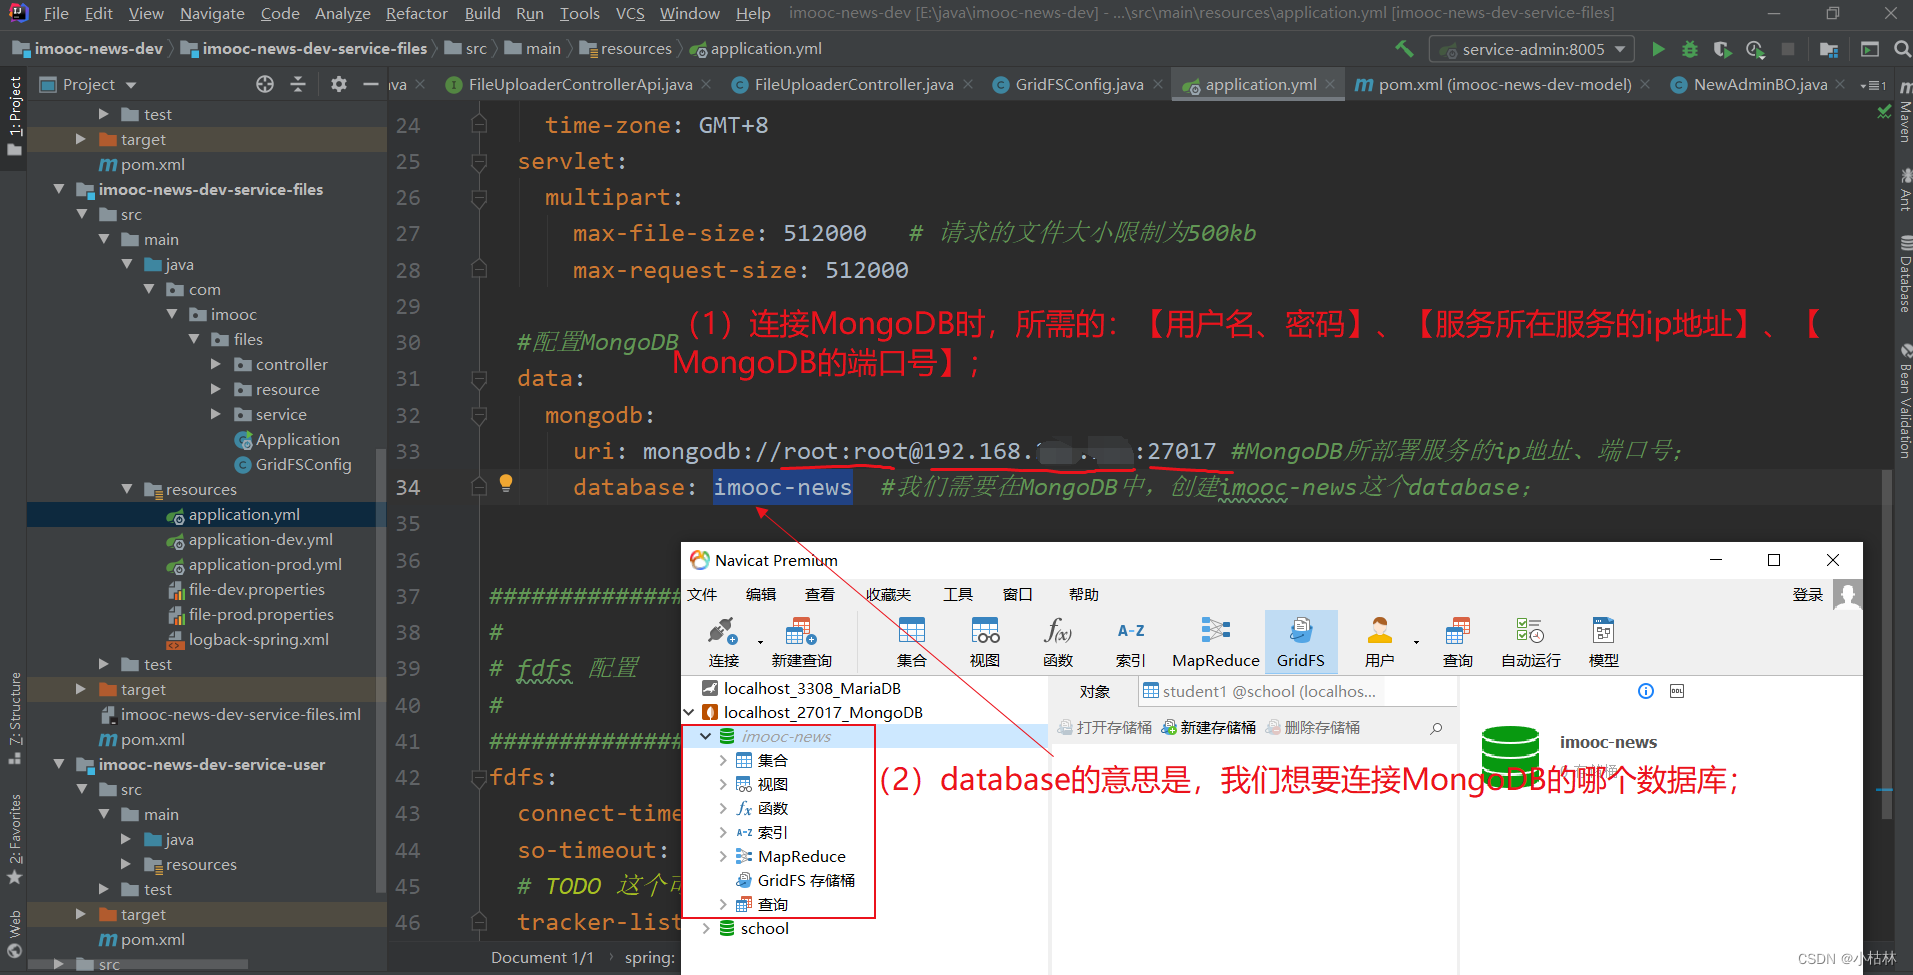Screen dimensions: 1913x975
Task: Click the 登录 login link in Navicat
Action: [1808, 594]
